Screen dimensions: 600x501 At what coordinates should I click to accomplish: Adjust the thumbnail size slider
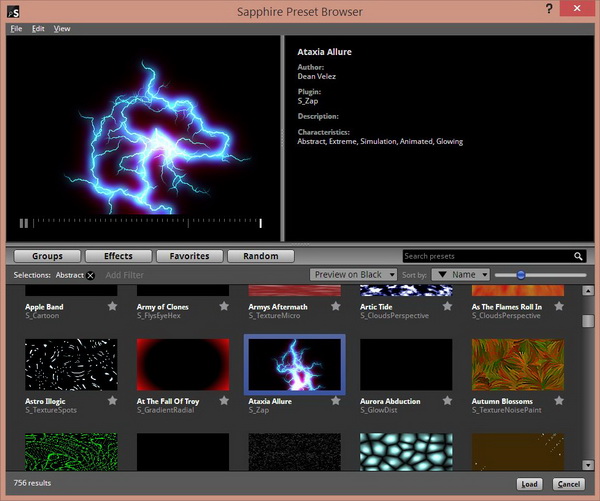coord(521,274)
